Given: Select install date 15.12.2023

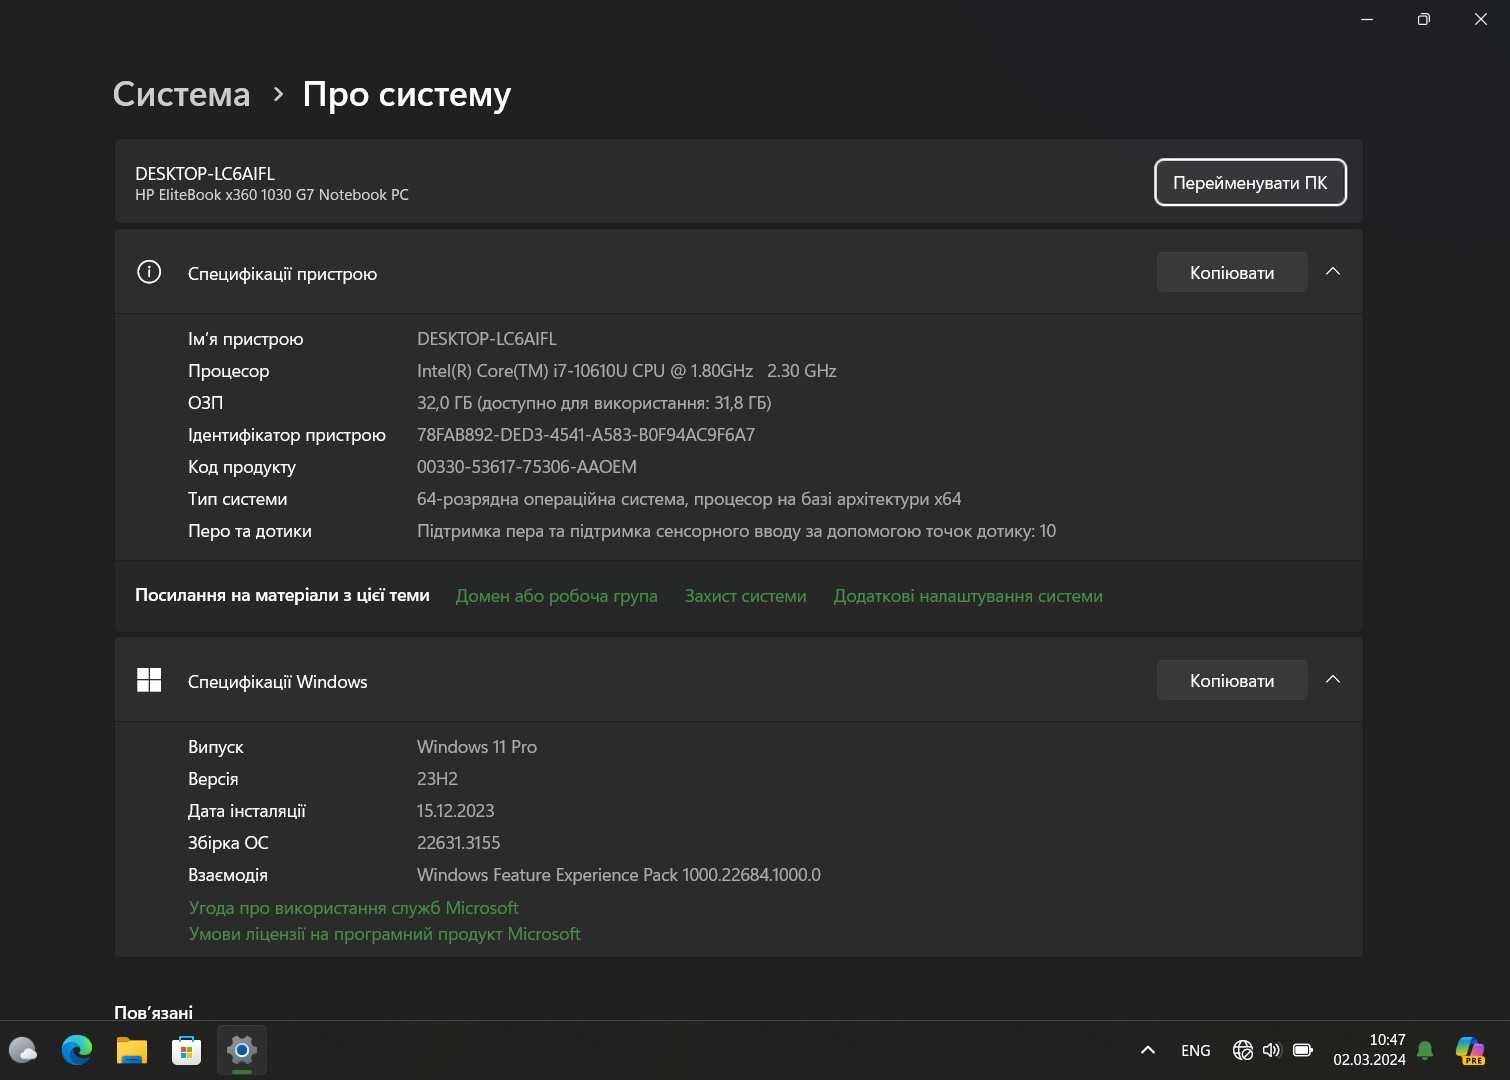Looking at the screenshot, I should (455, 811).
